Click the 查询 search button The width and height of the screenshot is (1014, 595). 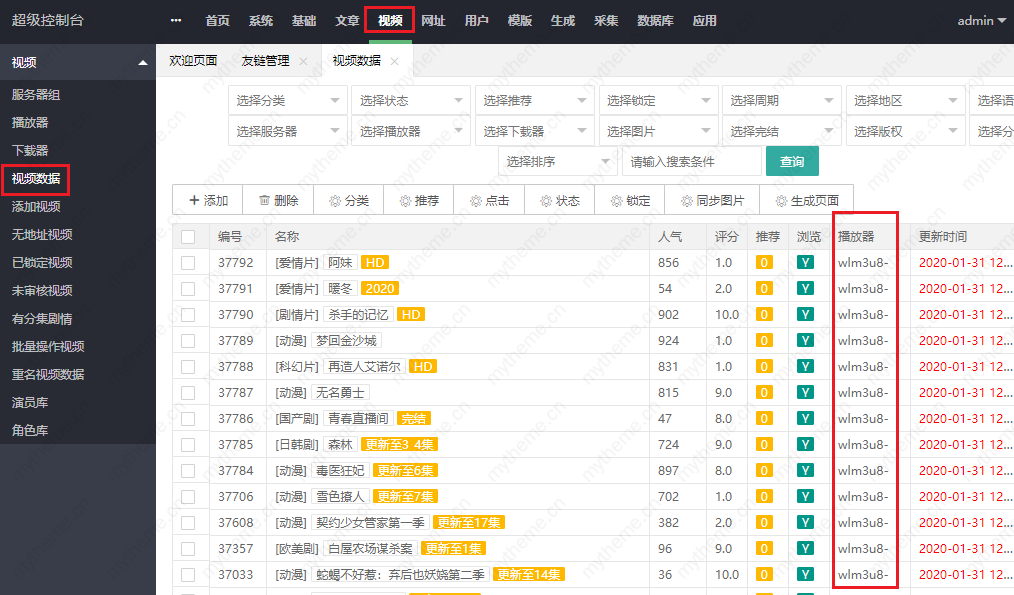coord(792,161)
